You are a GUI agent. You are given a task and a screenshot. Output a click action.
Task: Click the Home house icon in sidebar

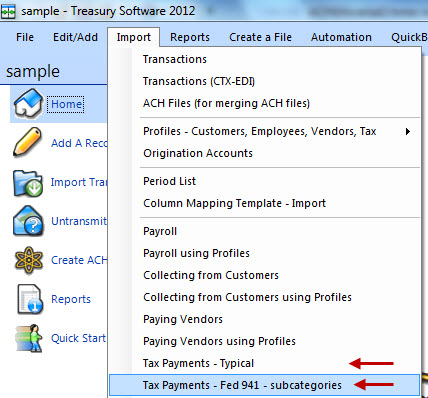click(x=28, y=103)
